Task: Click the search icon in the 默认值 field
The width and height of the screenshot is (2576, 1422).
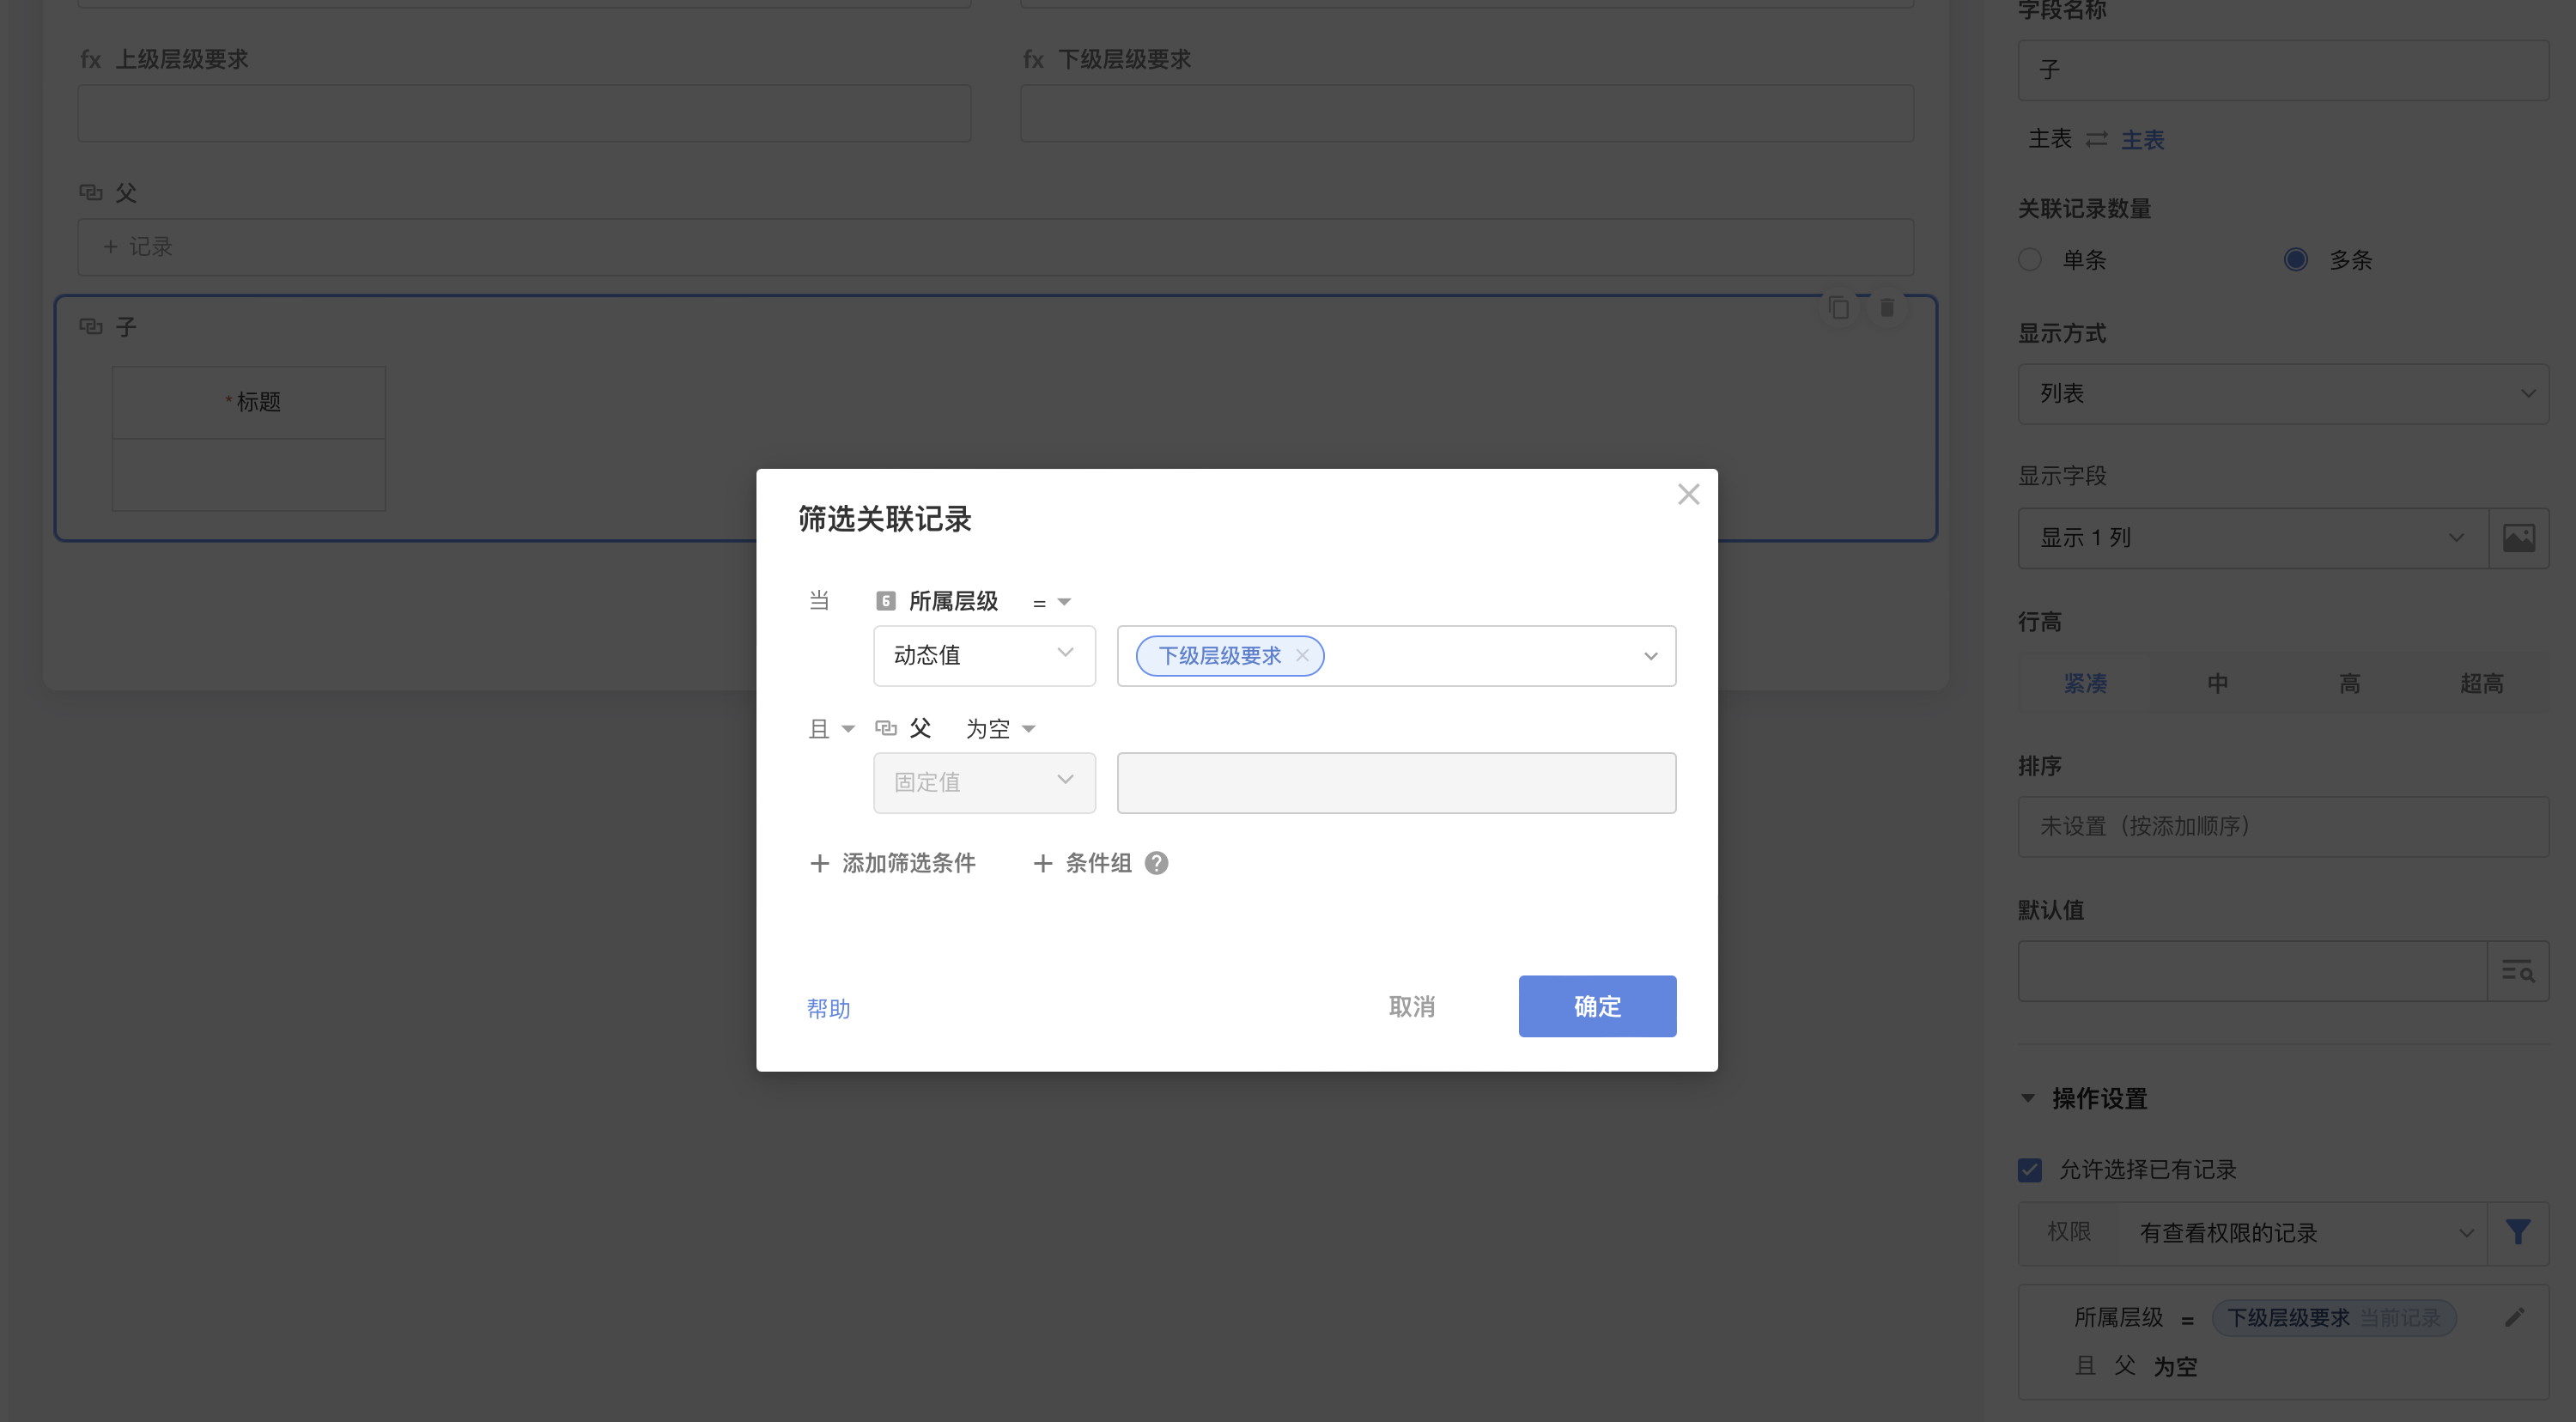Action: [2519, 970]
